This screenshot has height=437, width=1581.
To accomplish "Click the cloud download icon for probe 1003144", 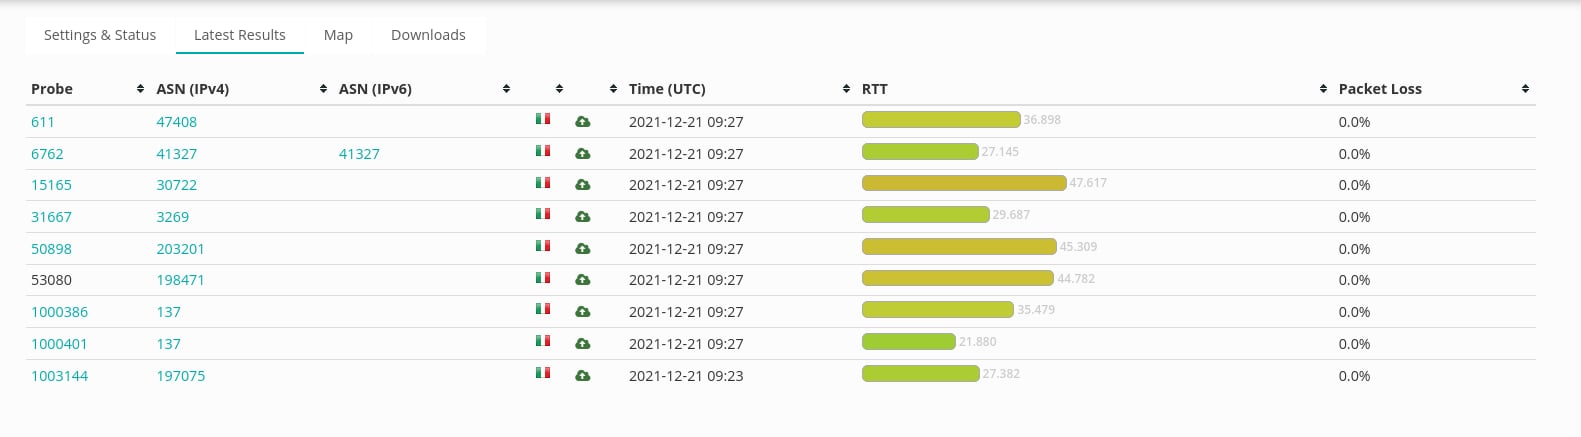I will tap(582, 376).
